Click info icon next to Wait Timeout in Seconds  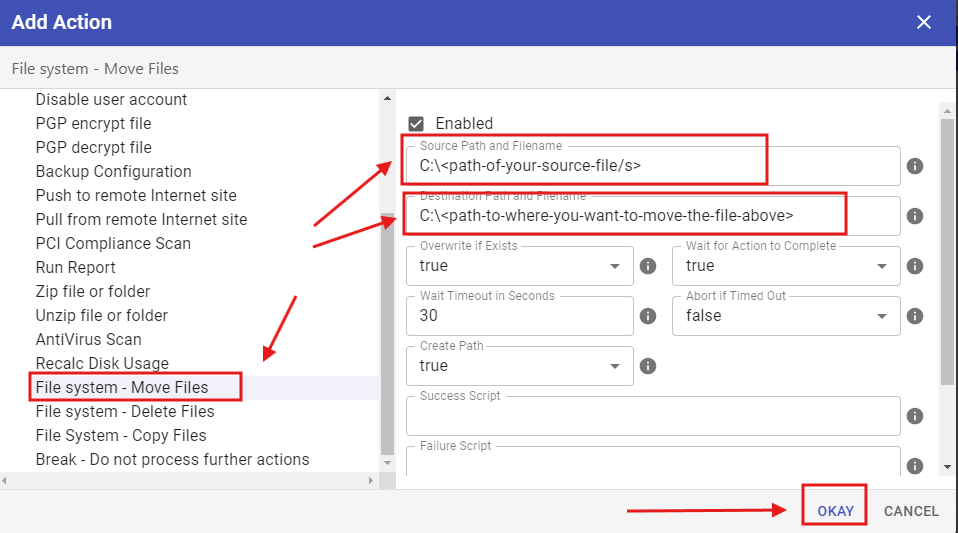647,316
